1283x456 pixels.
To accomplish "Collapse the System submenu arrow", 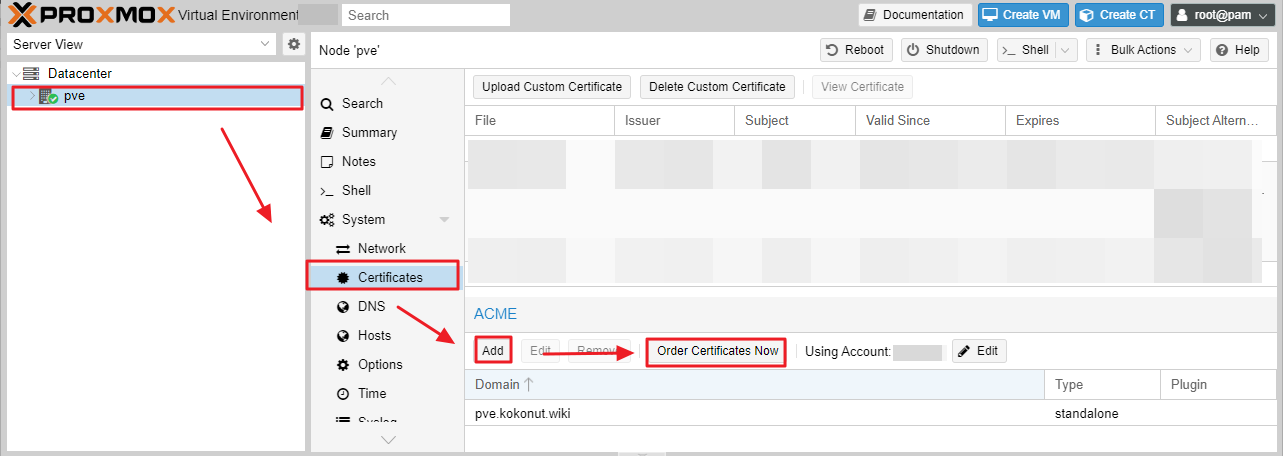I will tap(445, 219).
